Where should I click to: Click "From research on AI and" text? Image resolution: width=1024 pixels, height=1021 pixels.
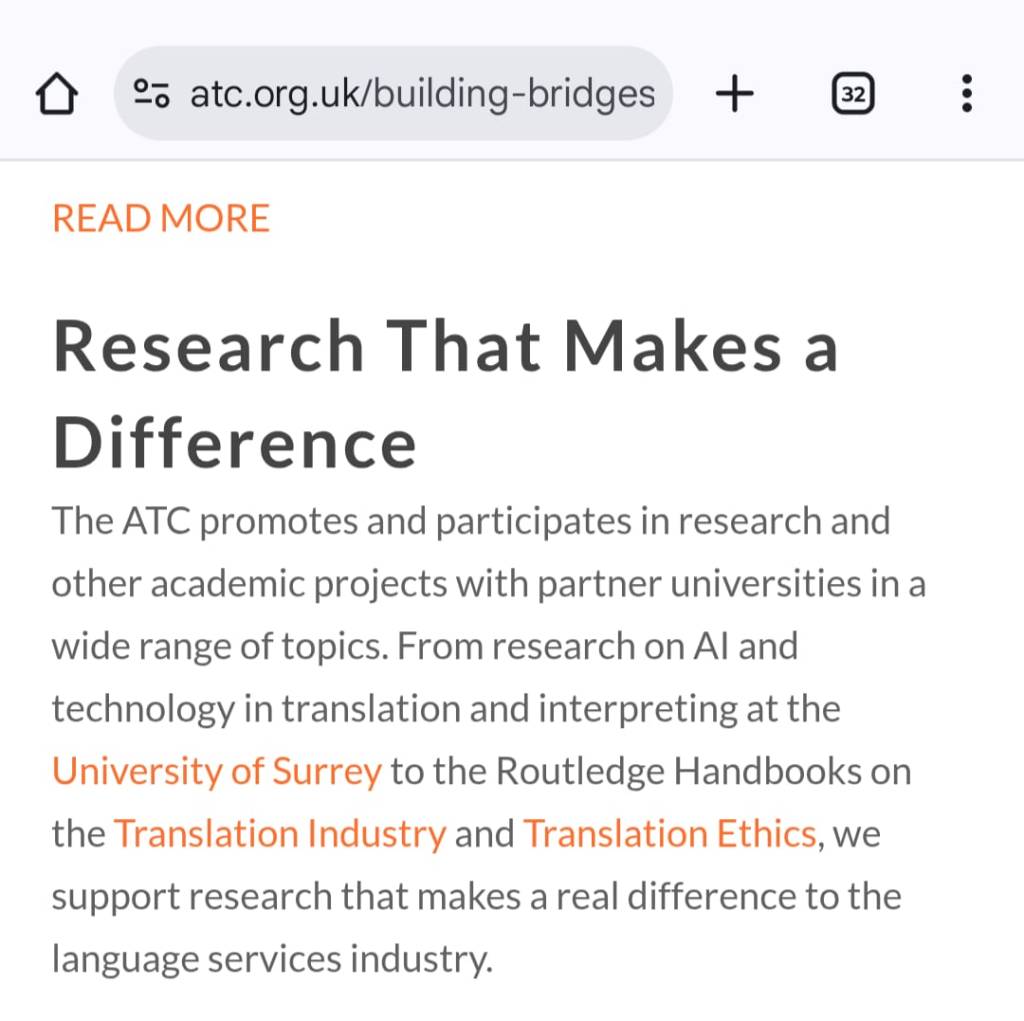(597, 647)
